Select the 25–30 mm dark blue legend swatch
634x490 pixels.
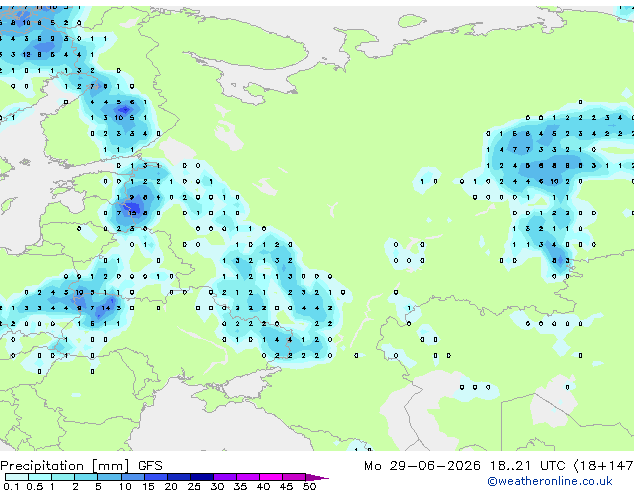pos(202,477)
